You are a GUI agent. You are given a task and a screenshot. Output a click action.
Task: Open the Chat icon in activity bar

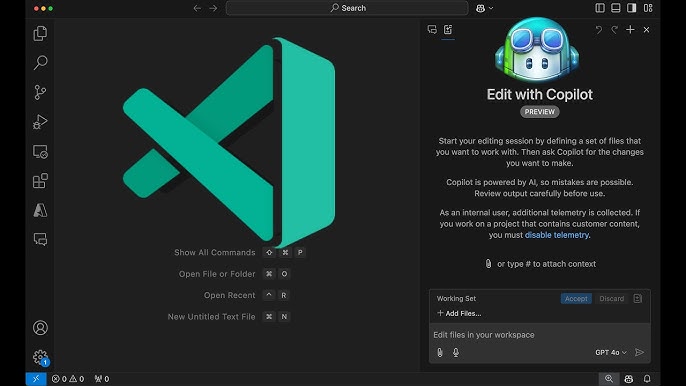coord(40,239)
